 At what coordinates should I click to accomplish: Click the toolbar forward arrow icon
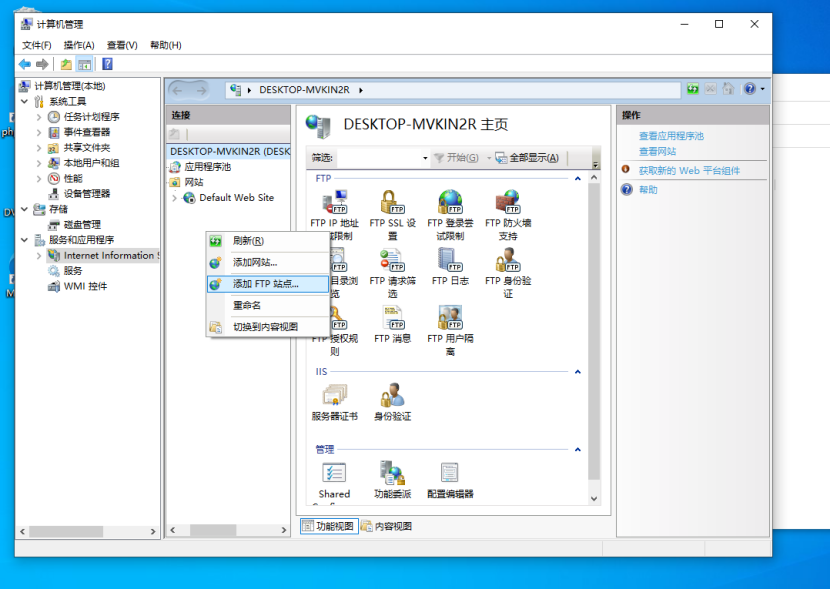[42, 64]
